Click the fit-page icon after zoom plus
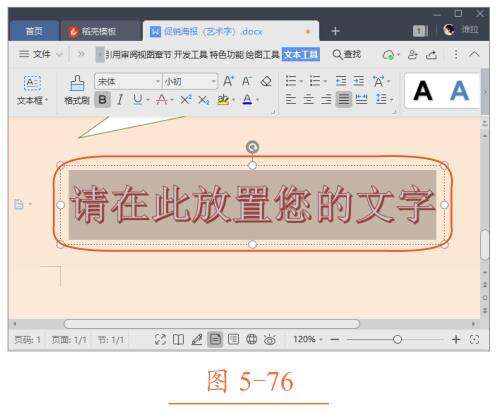Image resolution: width=498 pixels, height=411 pixels. coord(474,339)
